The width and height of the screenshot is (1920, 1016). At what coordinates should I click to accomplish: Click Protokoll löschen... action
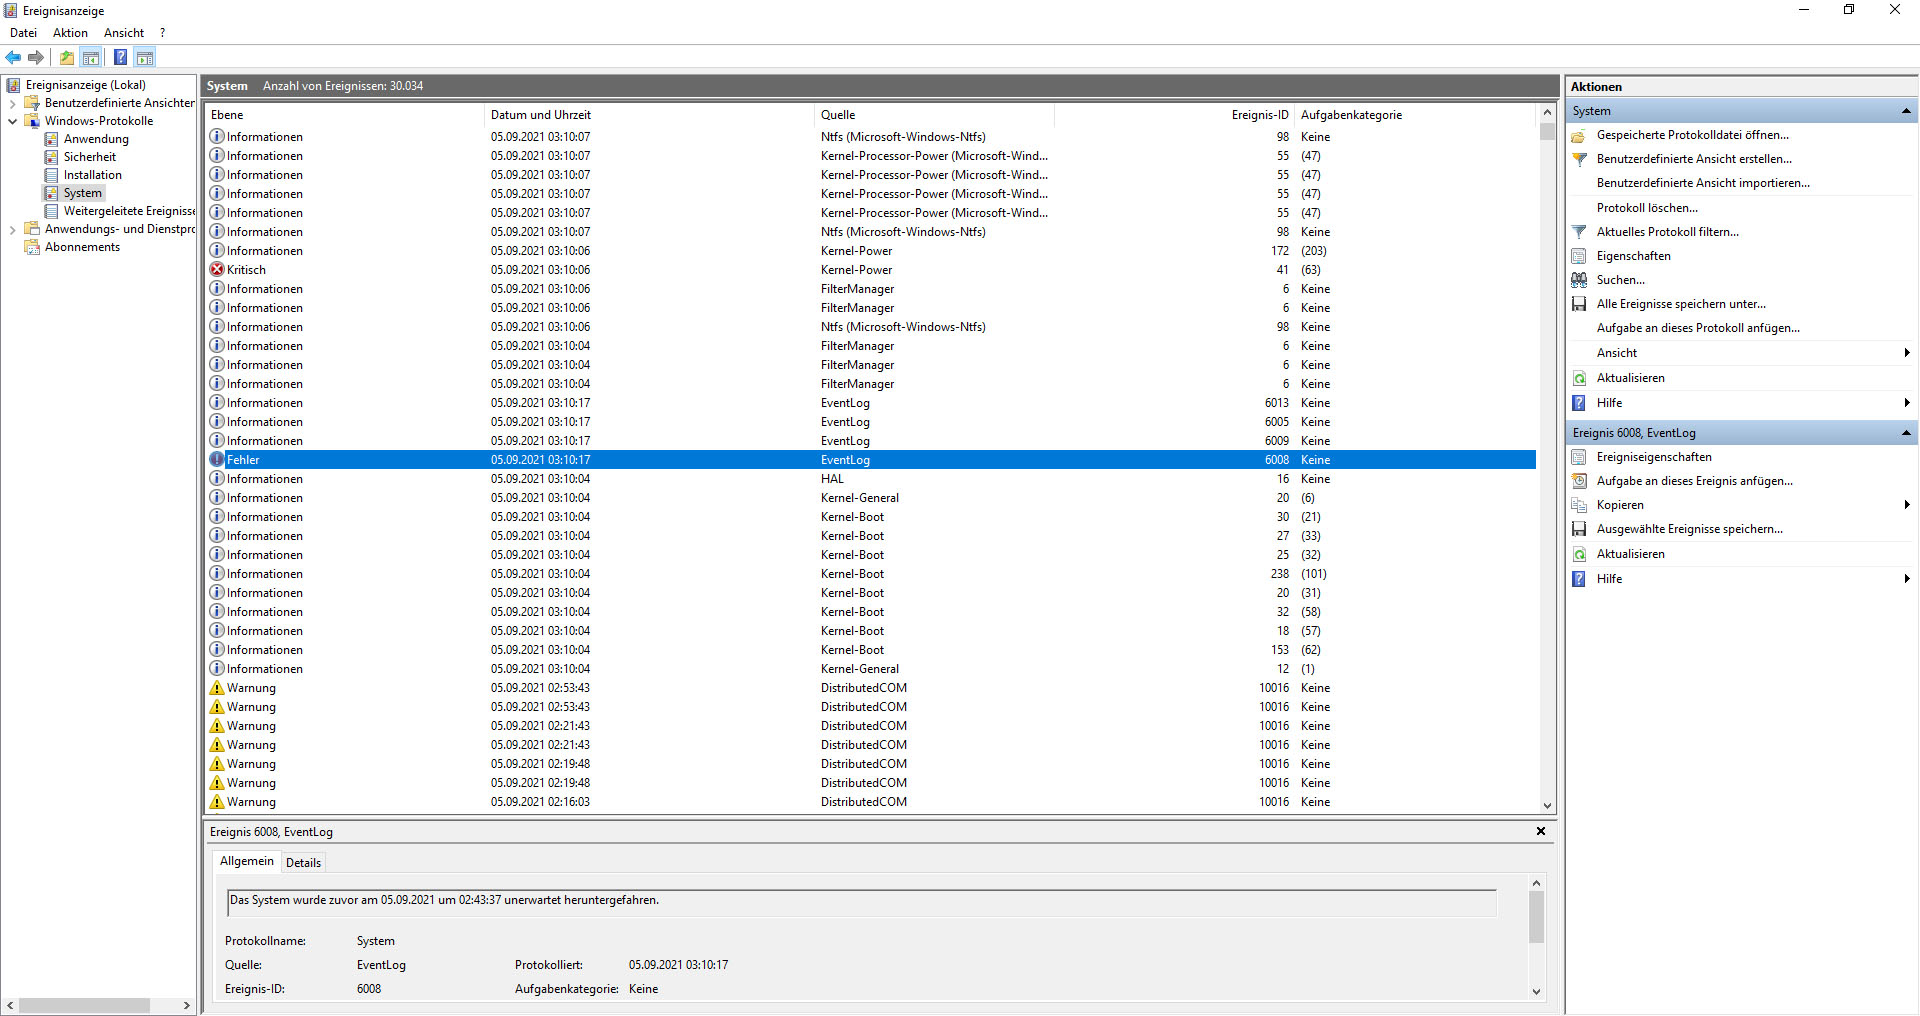click(1647, 208)
